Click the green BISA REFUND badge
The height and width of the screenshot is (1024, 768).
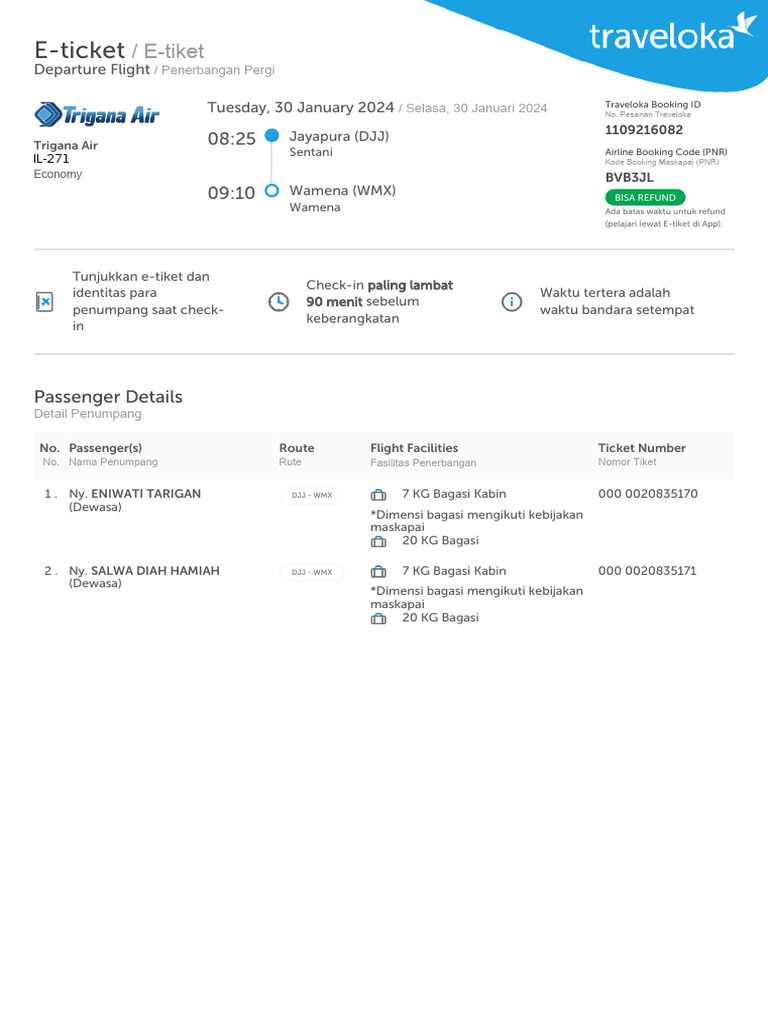click(x=645, y=198)
